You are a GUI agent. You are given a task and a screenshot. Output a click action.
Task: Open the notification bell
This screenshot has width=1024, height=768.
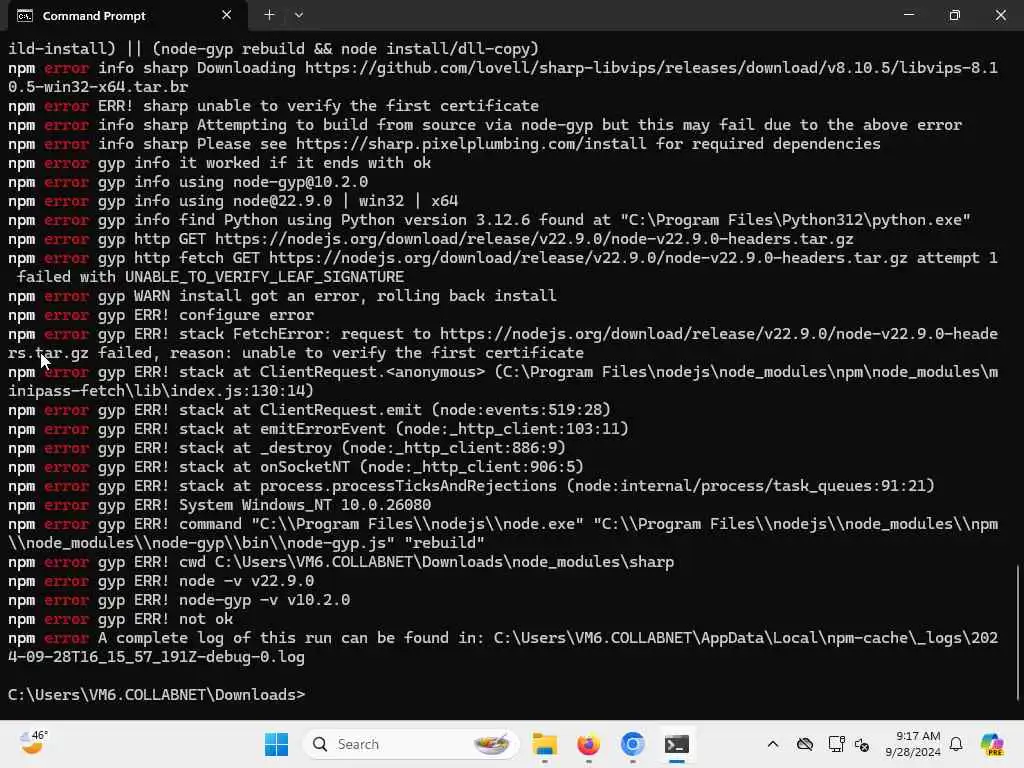tap(956, 744)
